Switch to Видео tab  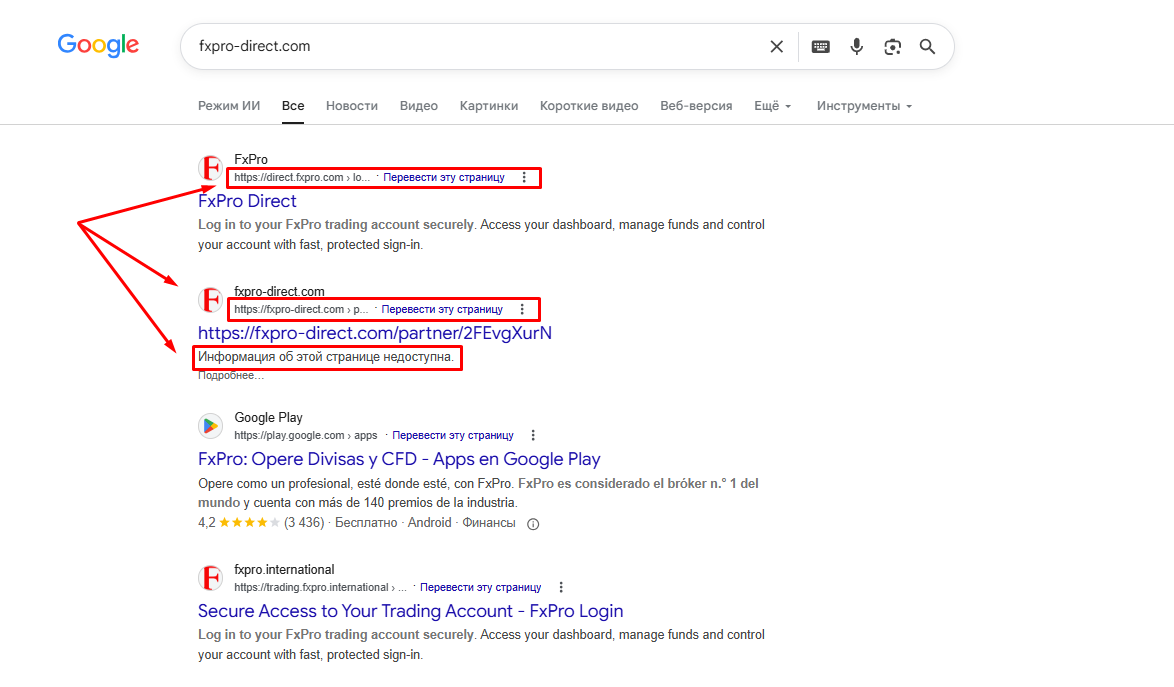tap(419, 106)
